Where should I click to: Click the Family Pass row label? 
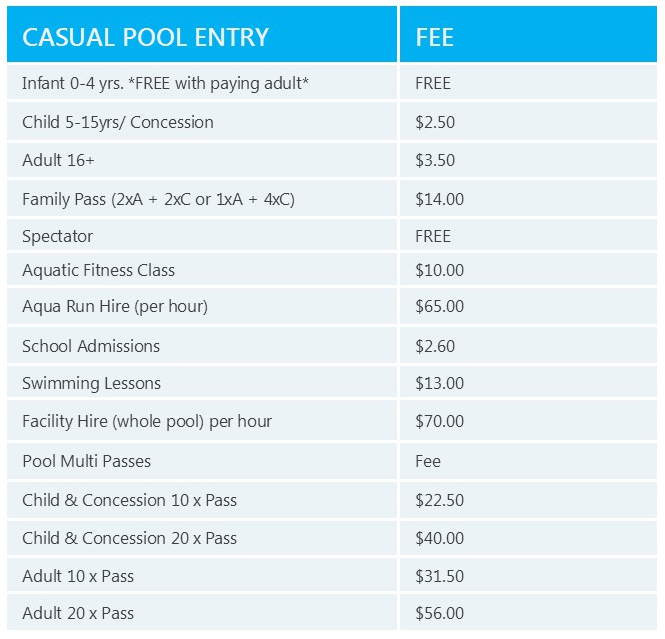(x=158, y=199)
